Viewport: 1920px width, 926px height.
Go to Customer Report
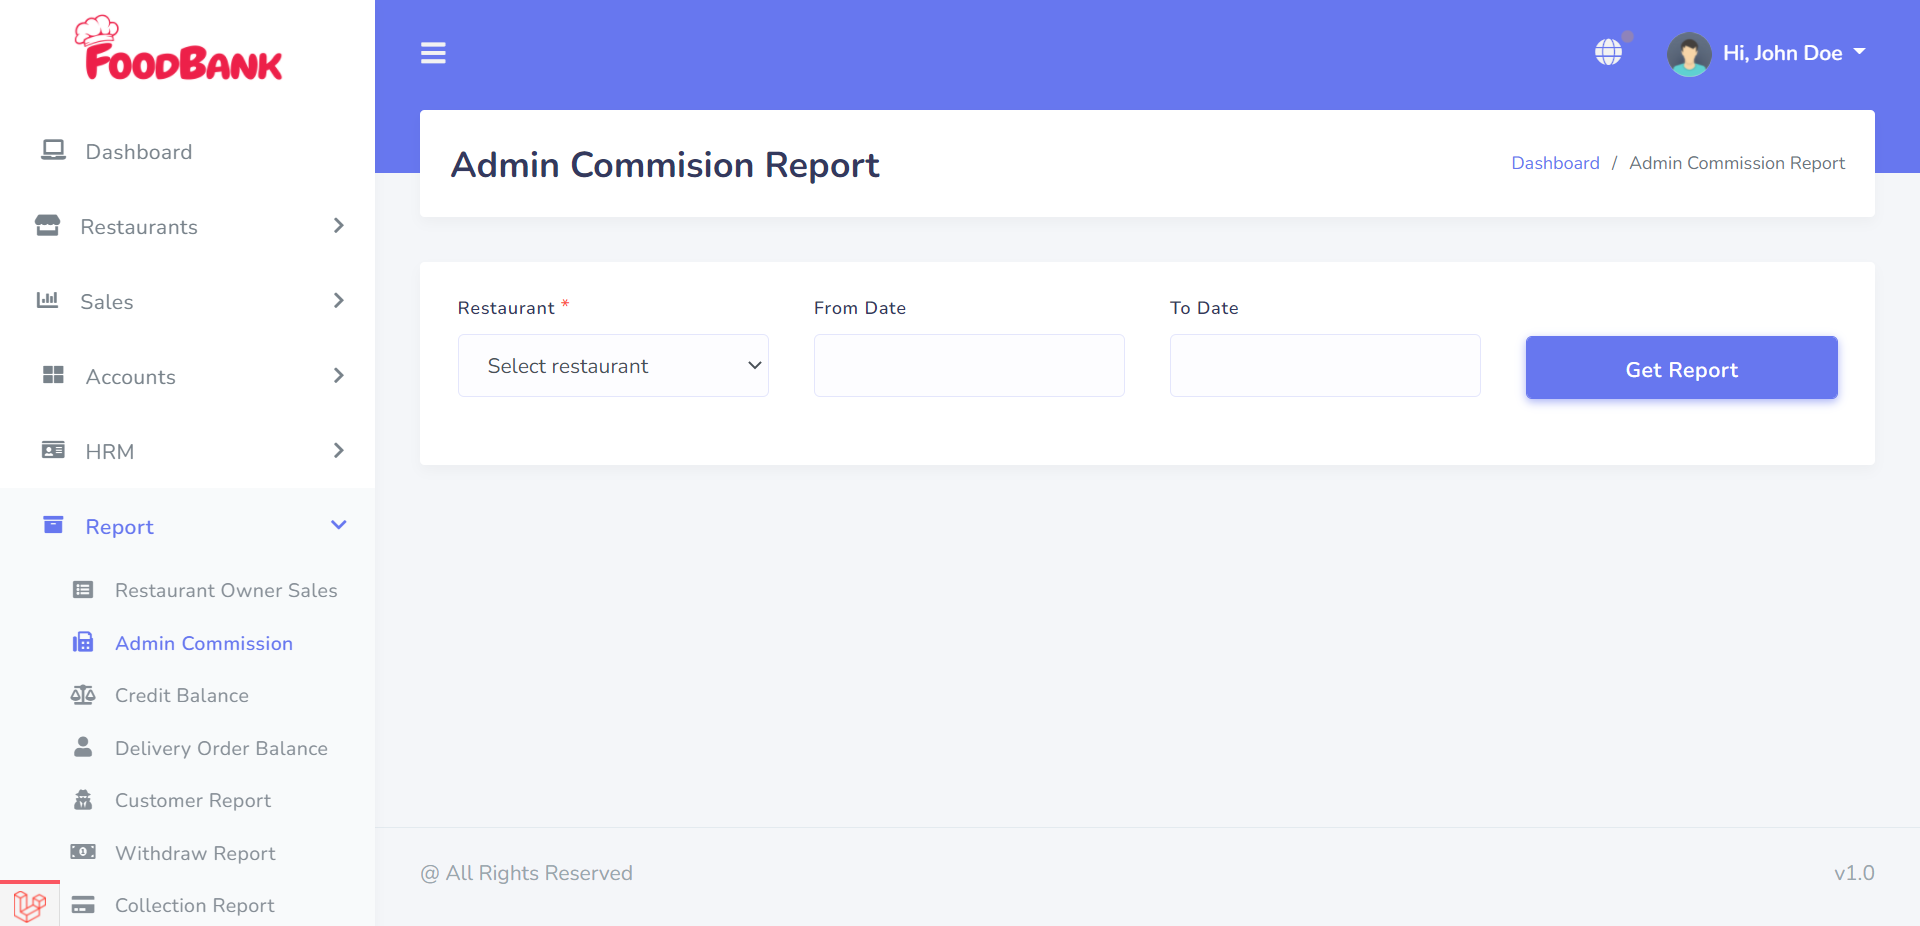click(193, 800)
